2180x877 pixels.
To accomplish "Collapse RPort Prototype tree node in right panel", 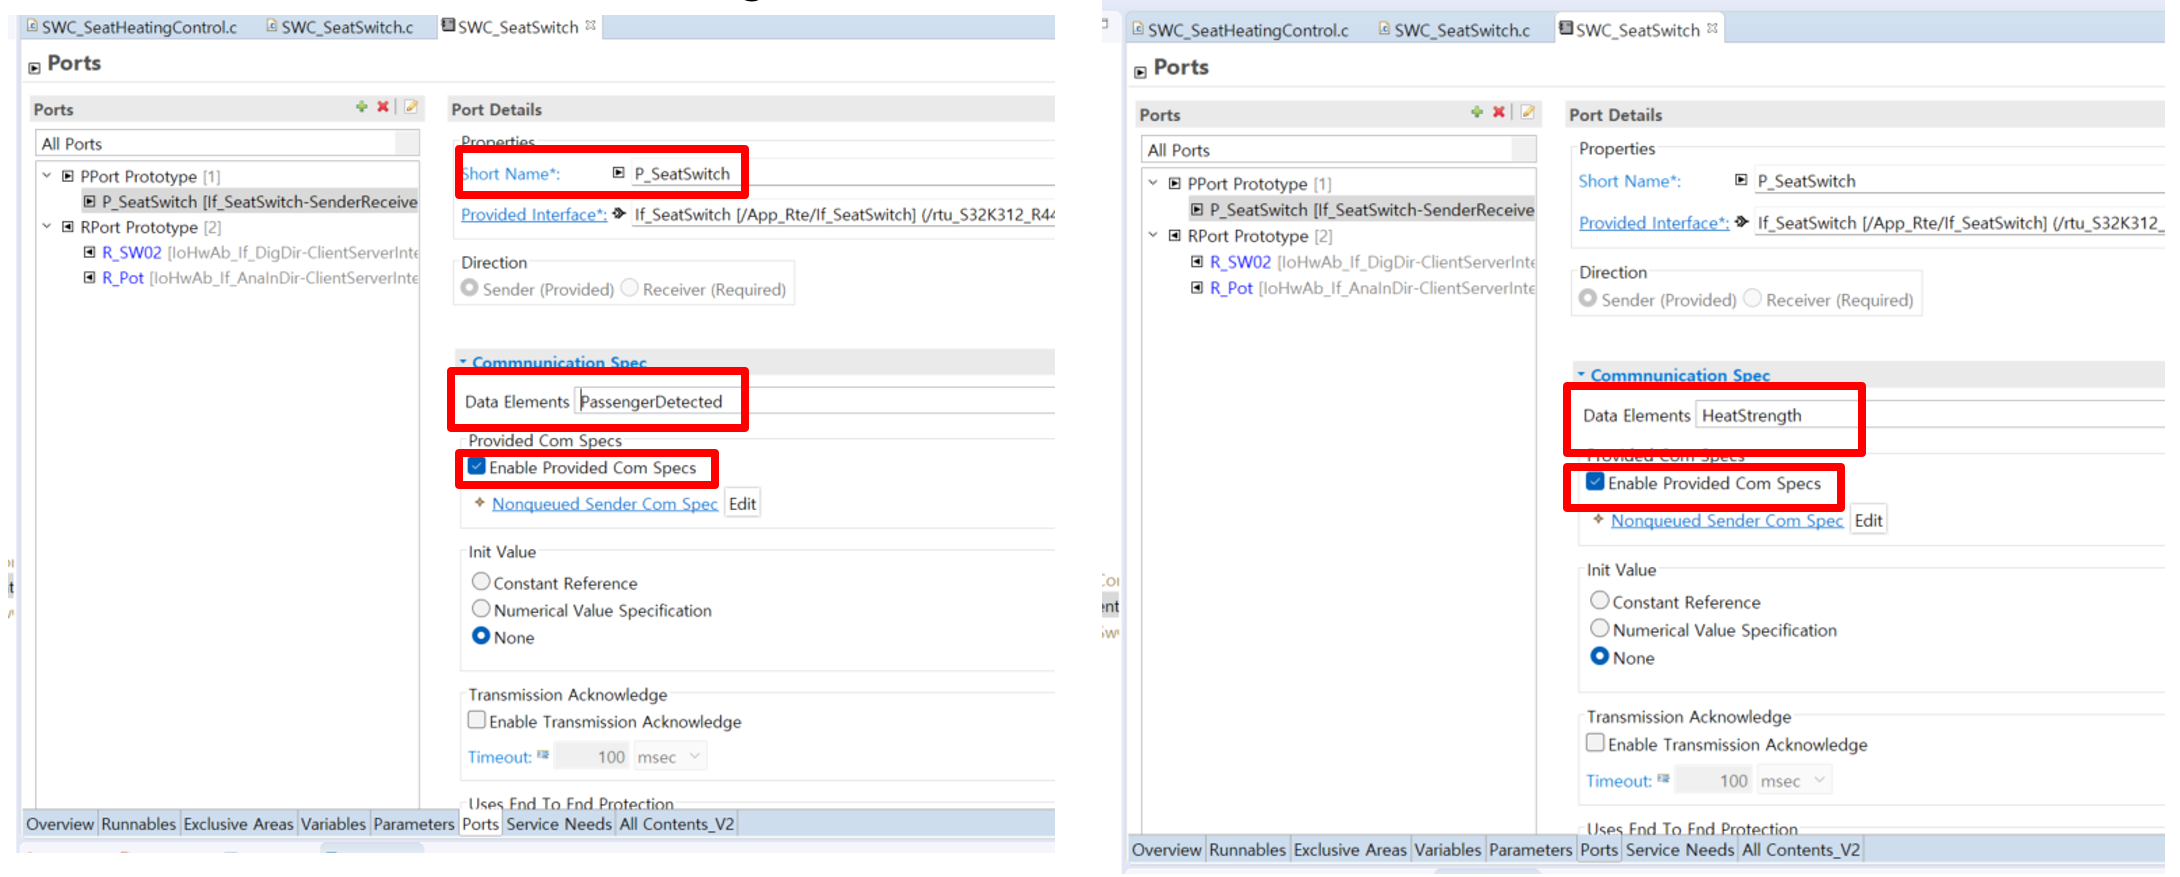I will pyautogui.click(x=1153, y=236).
